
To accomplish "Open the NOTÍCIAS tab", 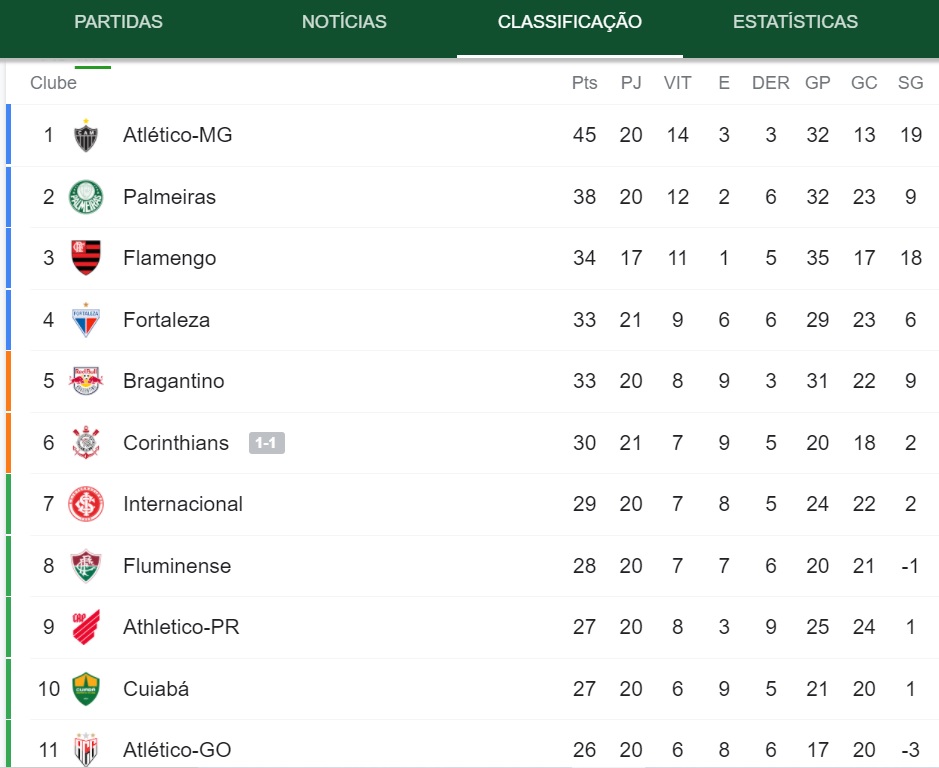I will point(344,22).
